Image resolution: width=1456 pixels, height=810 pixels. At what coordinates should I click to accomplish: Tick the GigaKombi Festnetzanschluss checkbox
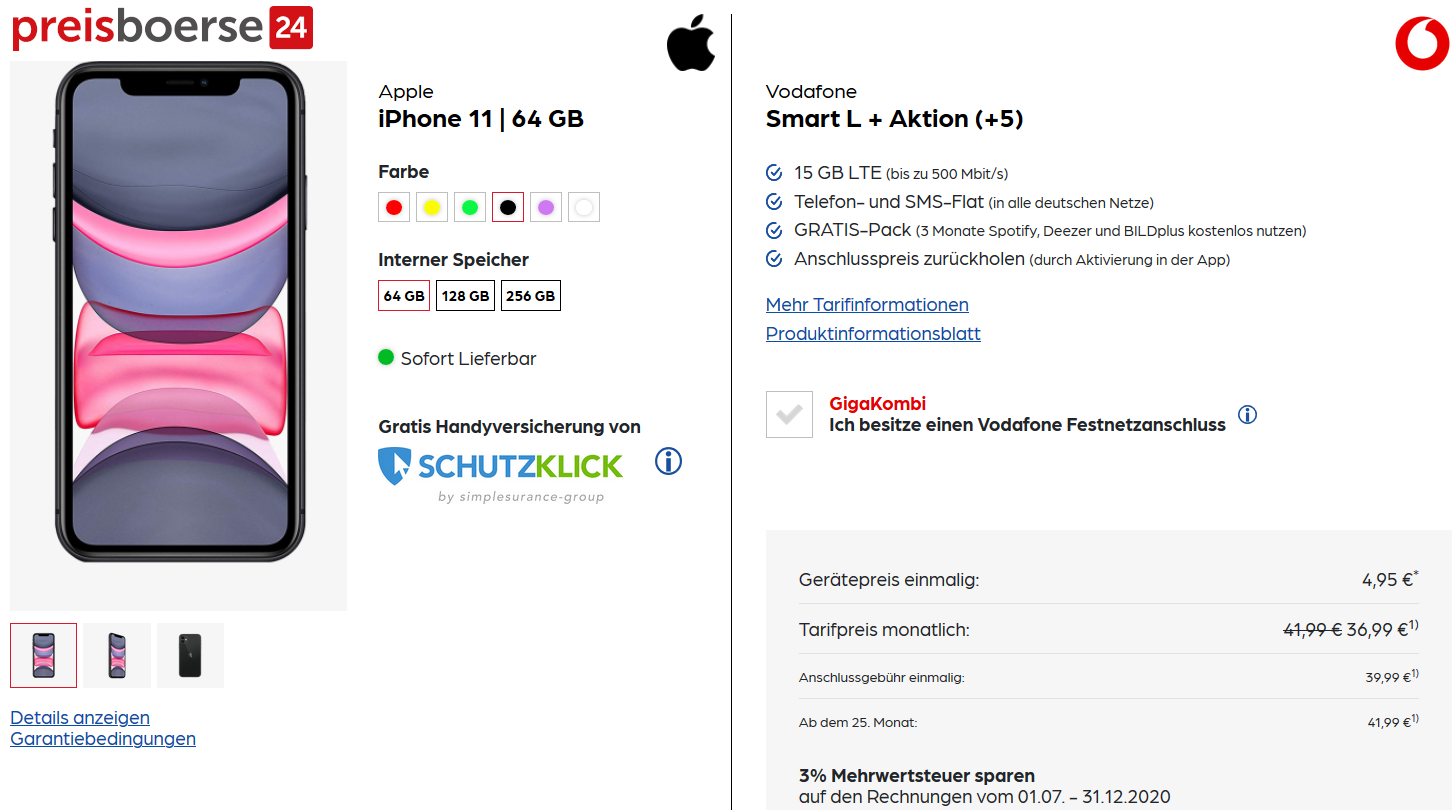coord(789,414)
